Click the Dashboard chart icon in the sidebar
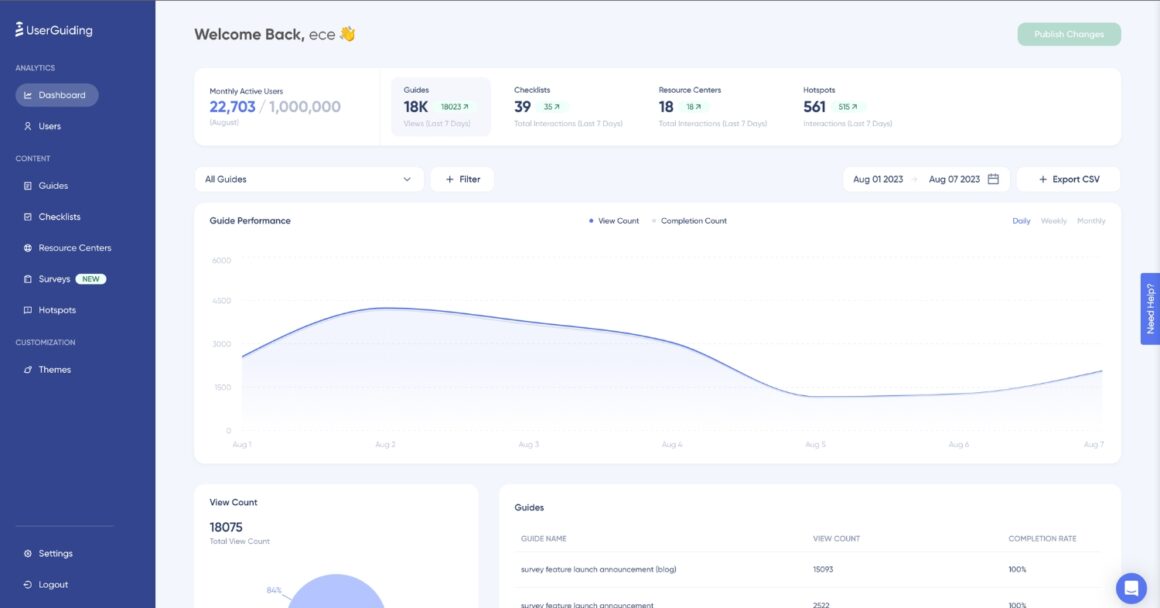 pyautogui.click(x=27, y=95)
